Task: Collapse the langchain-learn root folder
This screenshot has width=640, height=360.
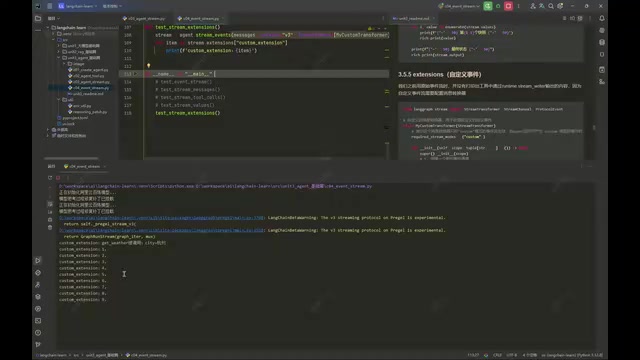Action: point(48,28)
